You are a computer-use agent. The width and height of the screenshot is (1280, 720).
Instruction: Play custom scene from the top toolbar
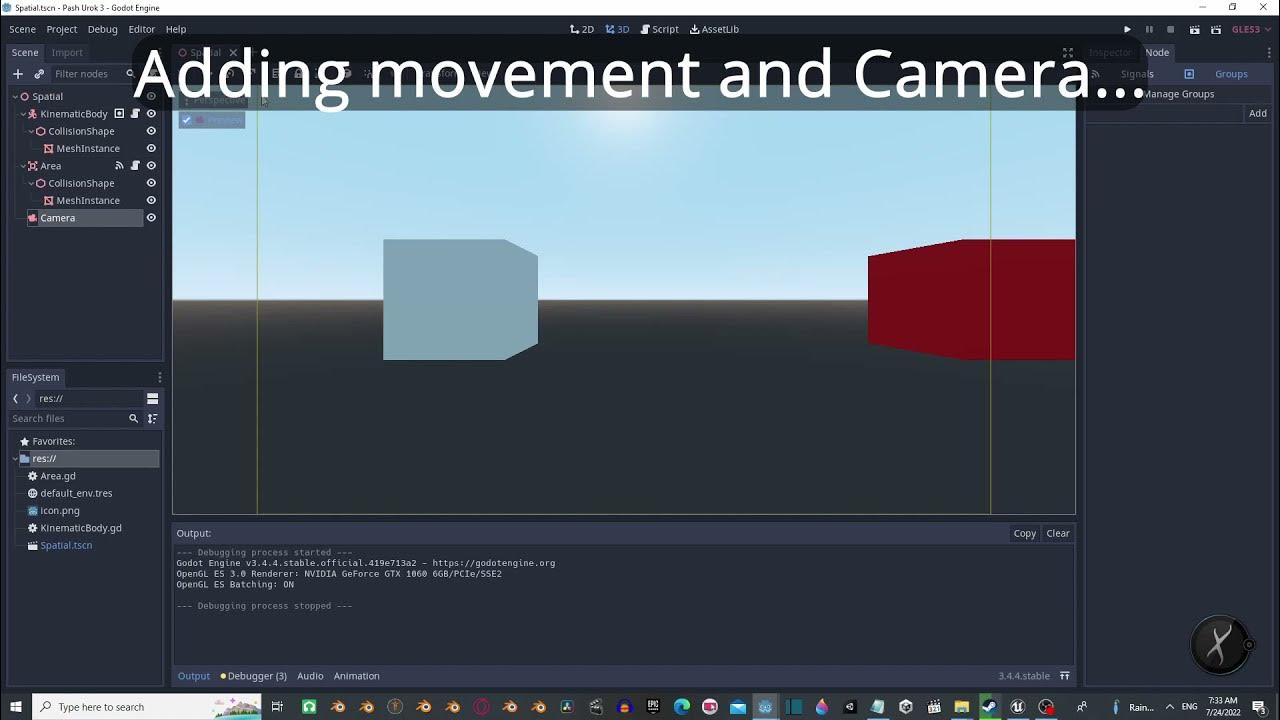click(1215, 30)
